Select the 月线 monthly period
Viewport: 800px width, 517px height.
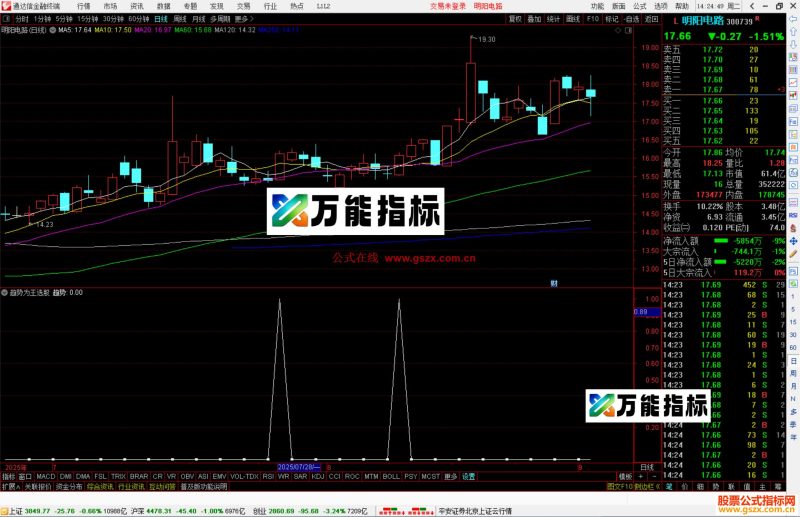198,19
